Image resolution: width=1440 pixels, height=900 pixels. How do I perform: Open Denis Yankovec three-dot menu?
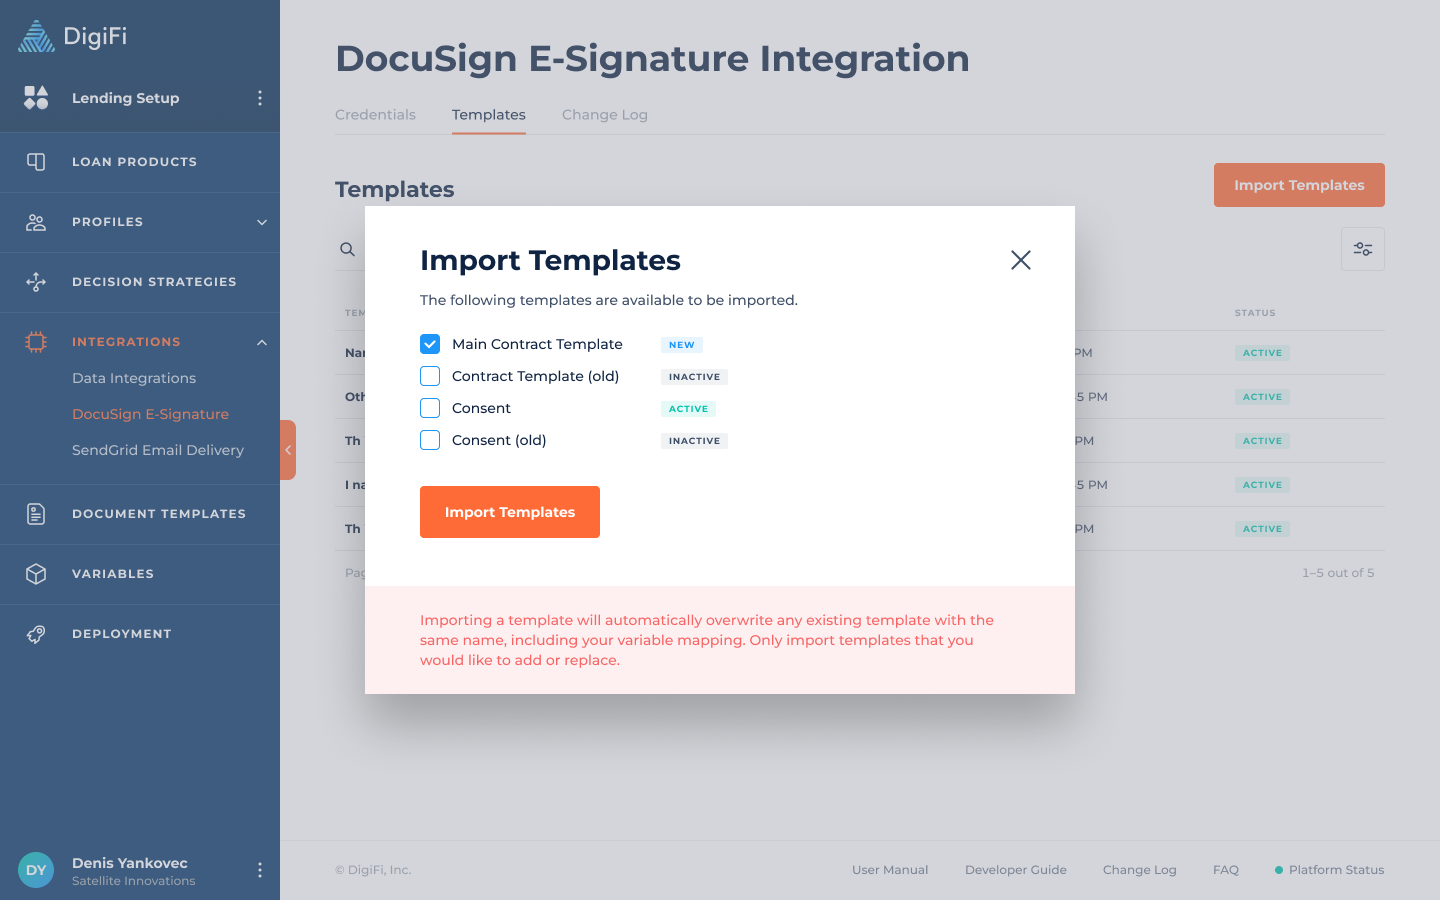(x=260, y=870)
